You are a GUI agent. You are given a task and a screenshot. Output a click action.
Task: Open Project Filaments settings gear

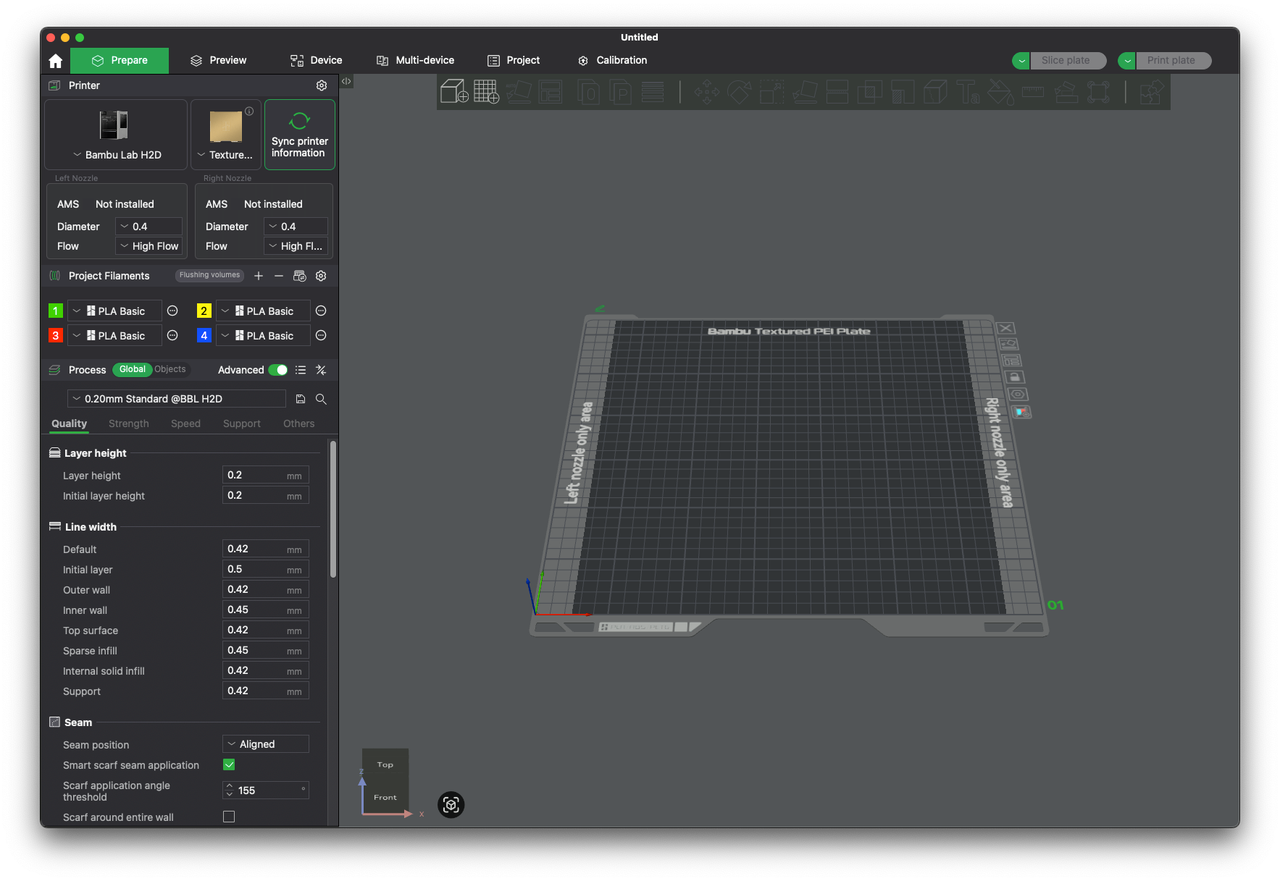(321, 276)
